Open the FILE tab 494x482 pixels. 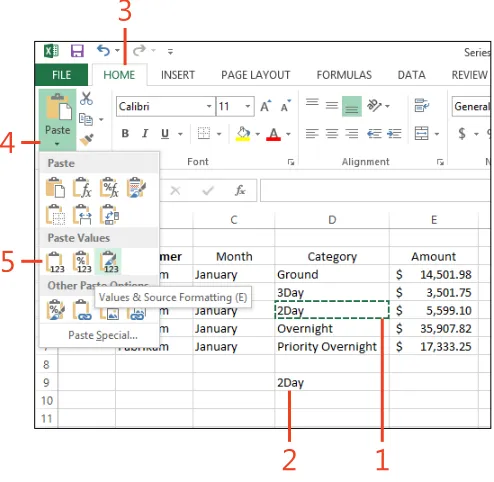coord(61,75)
